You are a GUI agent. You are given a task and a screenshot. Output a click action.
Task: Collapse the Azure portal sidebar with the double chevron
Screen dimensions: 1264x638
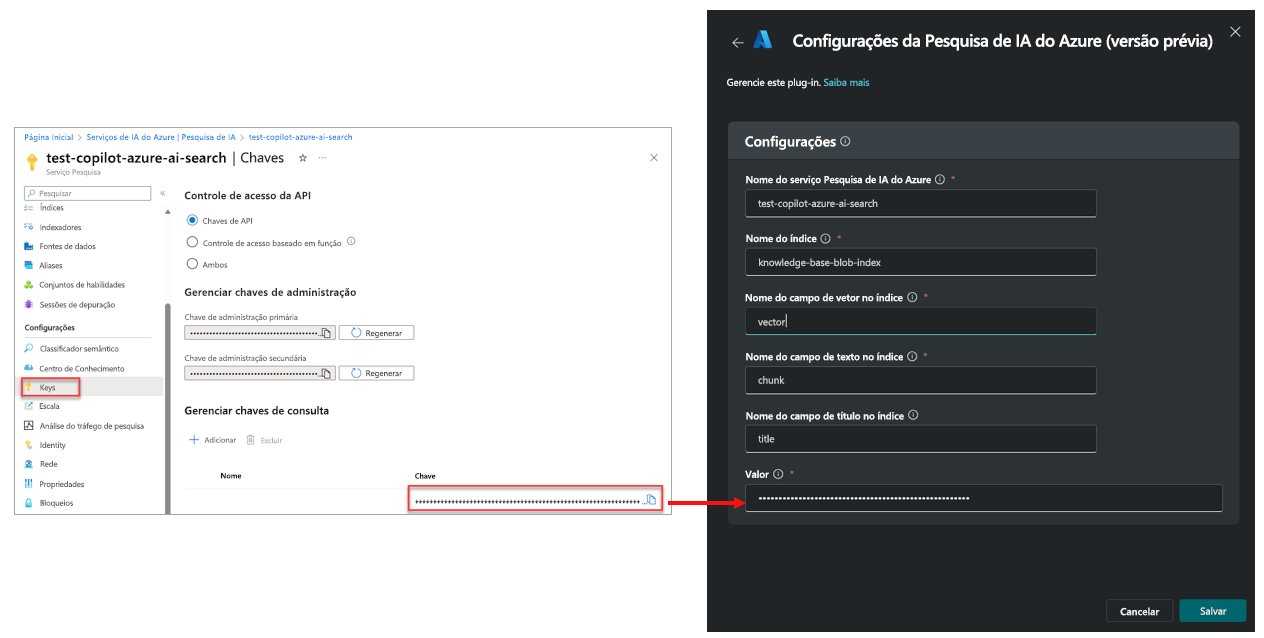[x=162, y=193]
